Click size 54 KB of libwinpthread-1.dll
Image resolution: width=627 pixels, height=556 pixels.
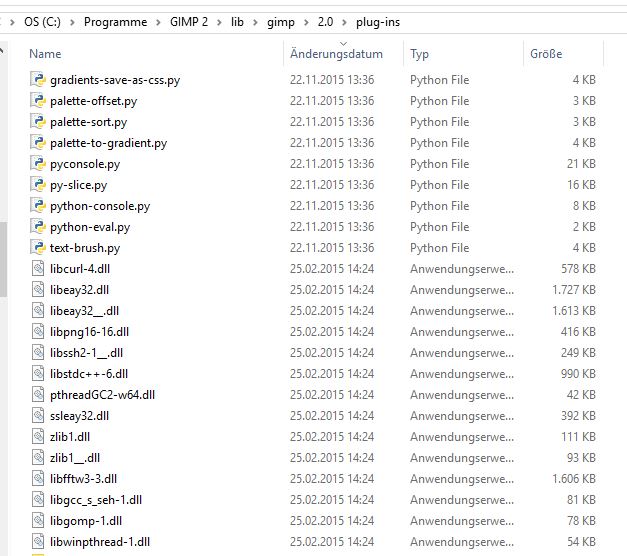click(581, 542)
